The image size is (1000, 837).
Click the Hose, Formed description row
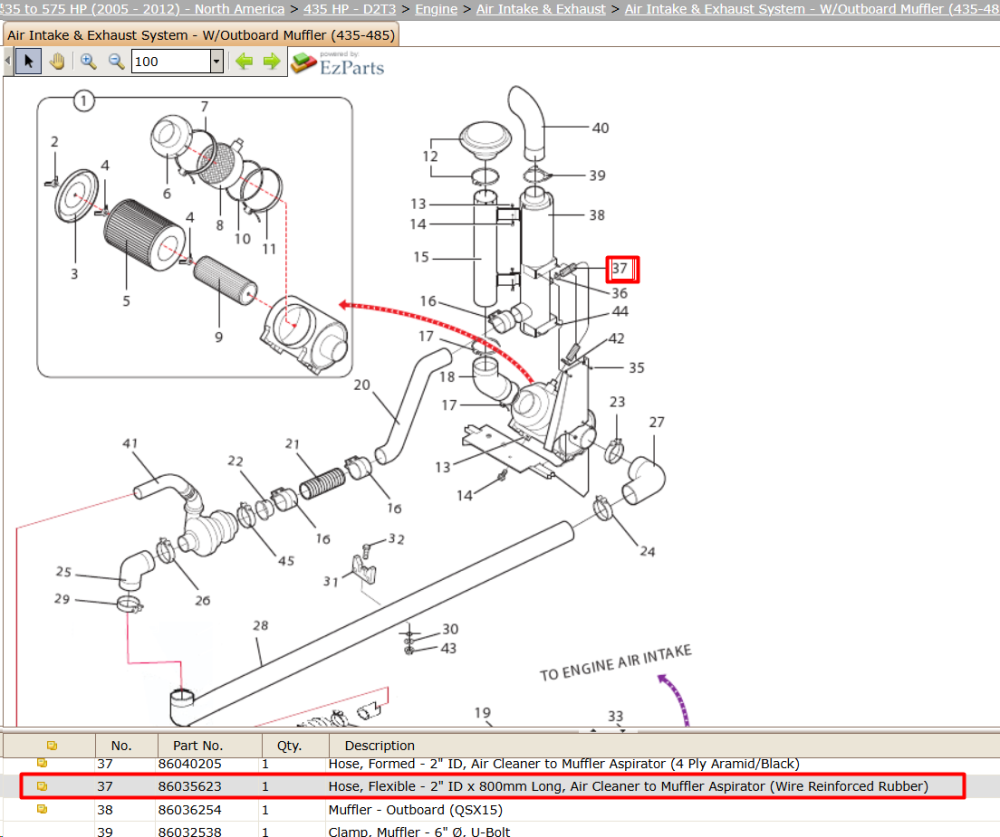pos(564,764)
